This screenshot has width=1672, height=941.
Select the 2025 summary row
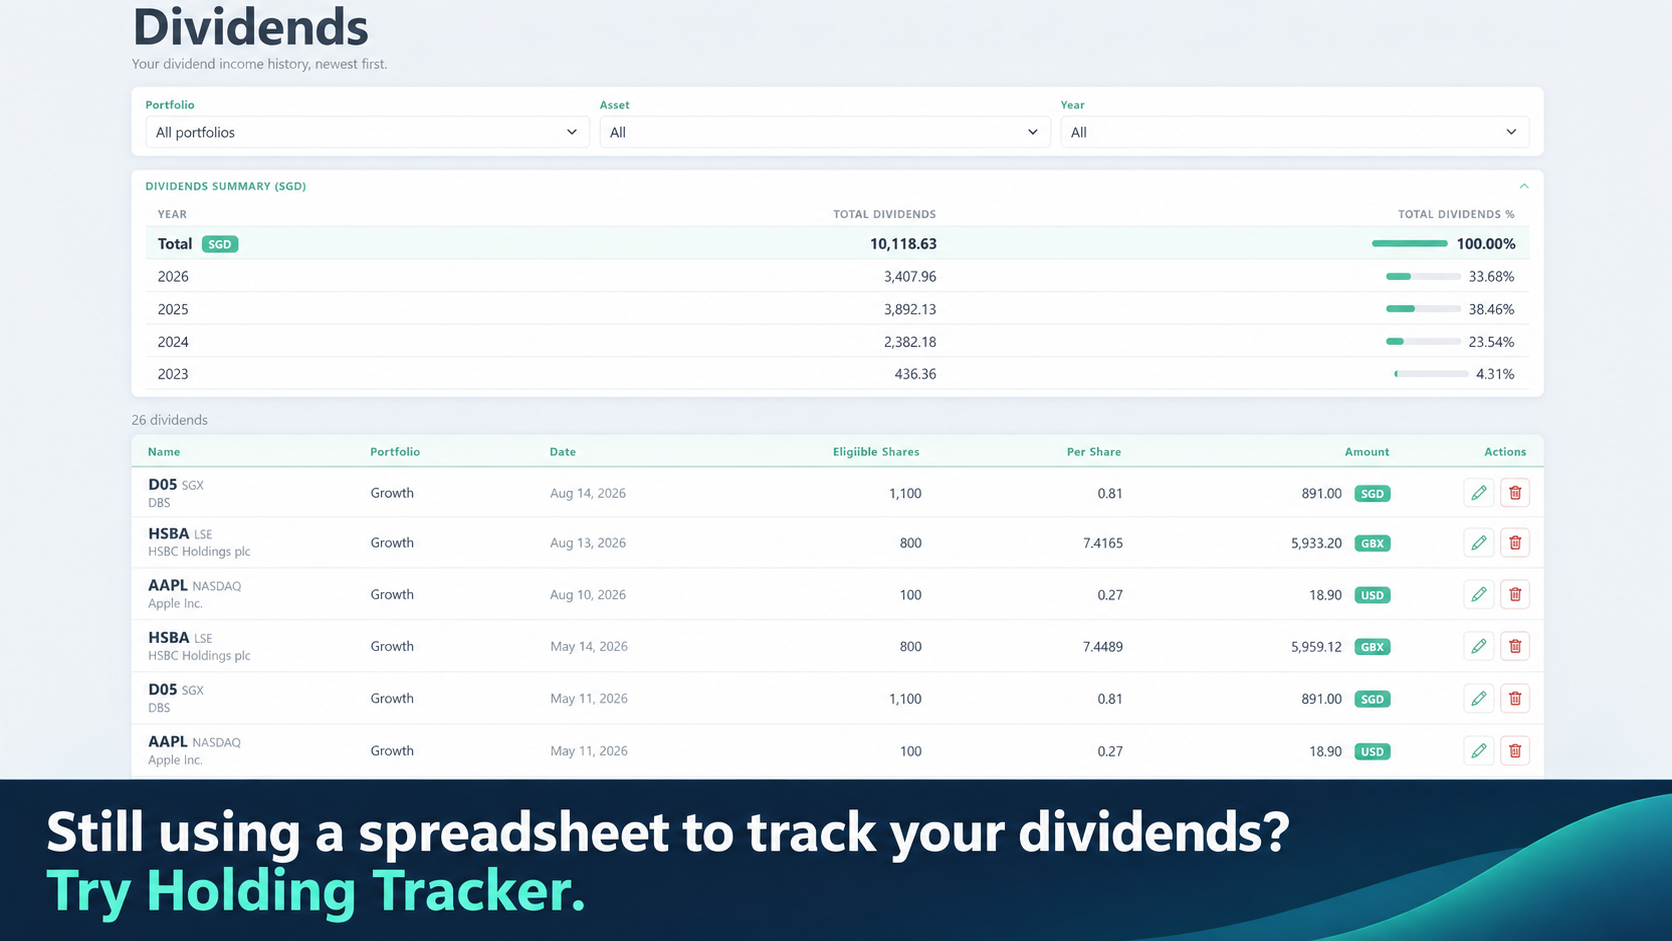(837, 309)
